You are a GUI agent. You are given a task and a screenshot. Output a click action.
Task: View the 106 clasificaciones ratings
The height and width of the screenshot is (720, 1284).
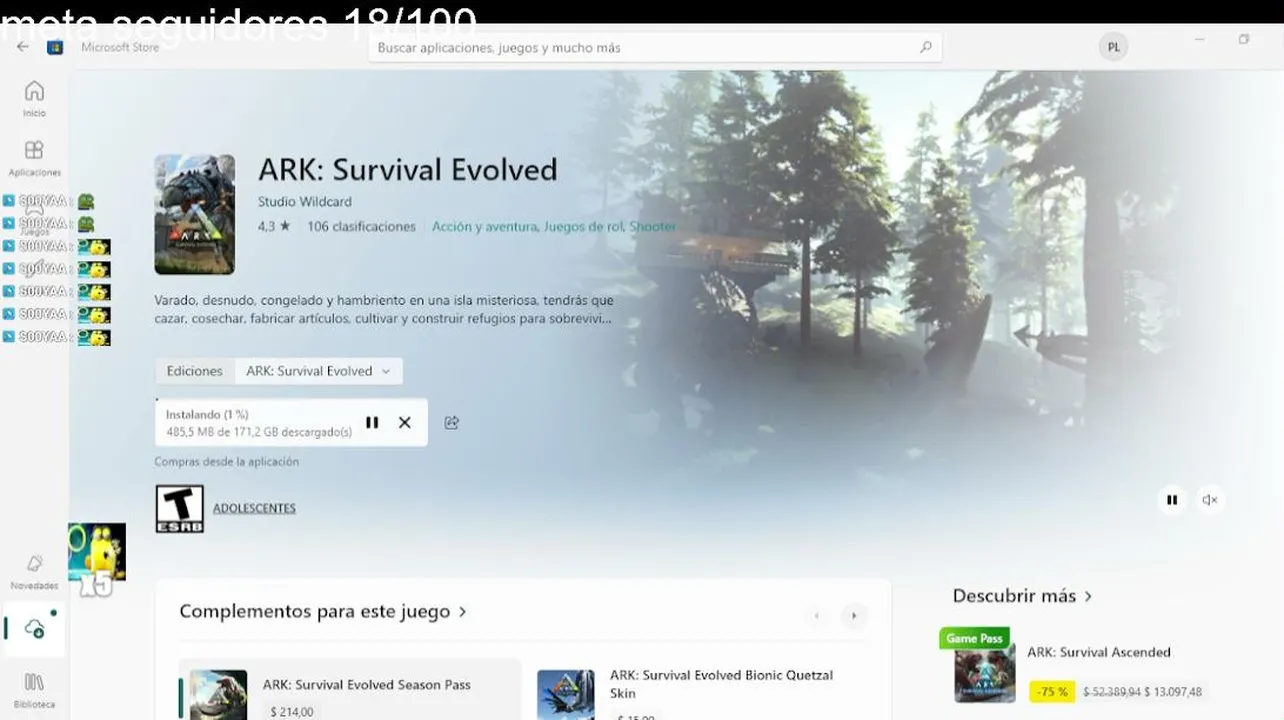[361, 227]
